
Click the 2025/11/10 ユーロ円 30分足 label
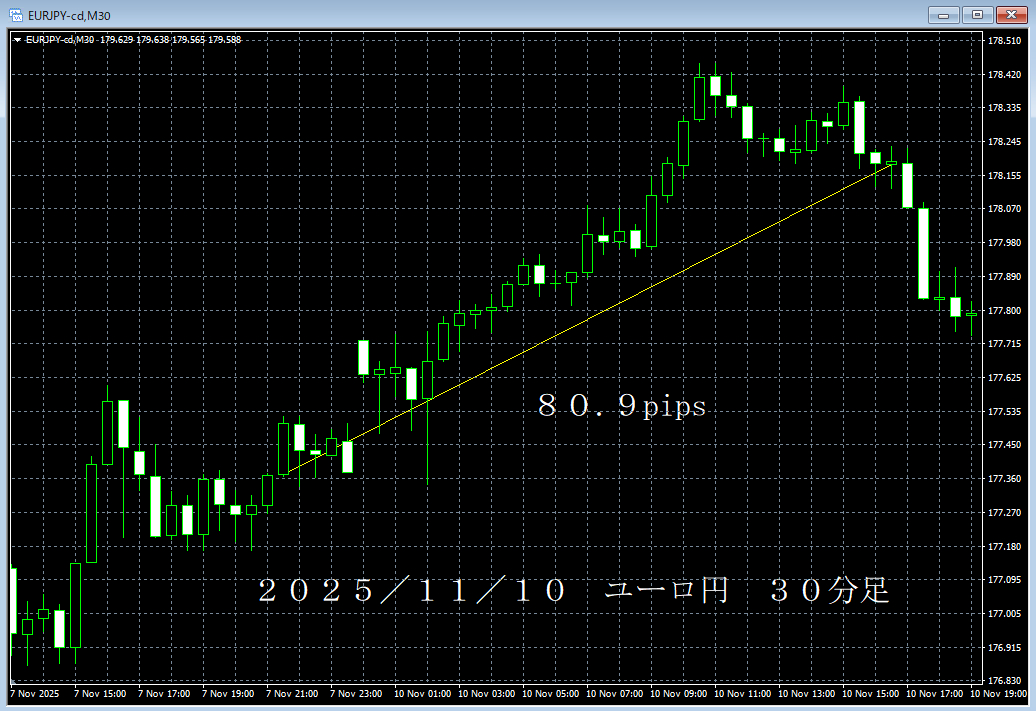(x=573, y=590)
